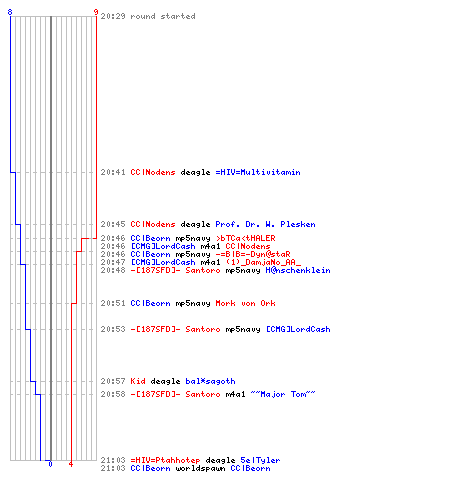
Task: Click killer Kid at 20:57
Action: point(138,381)
